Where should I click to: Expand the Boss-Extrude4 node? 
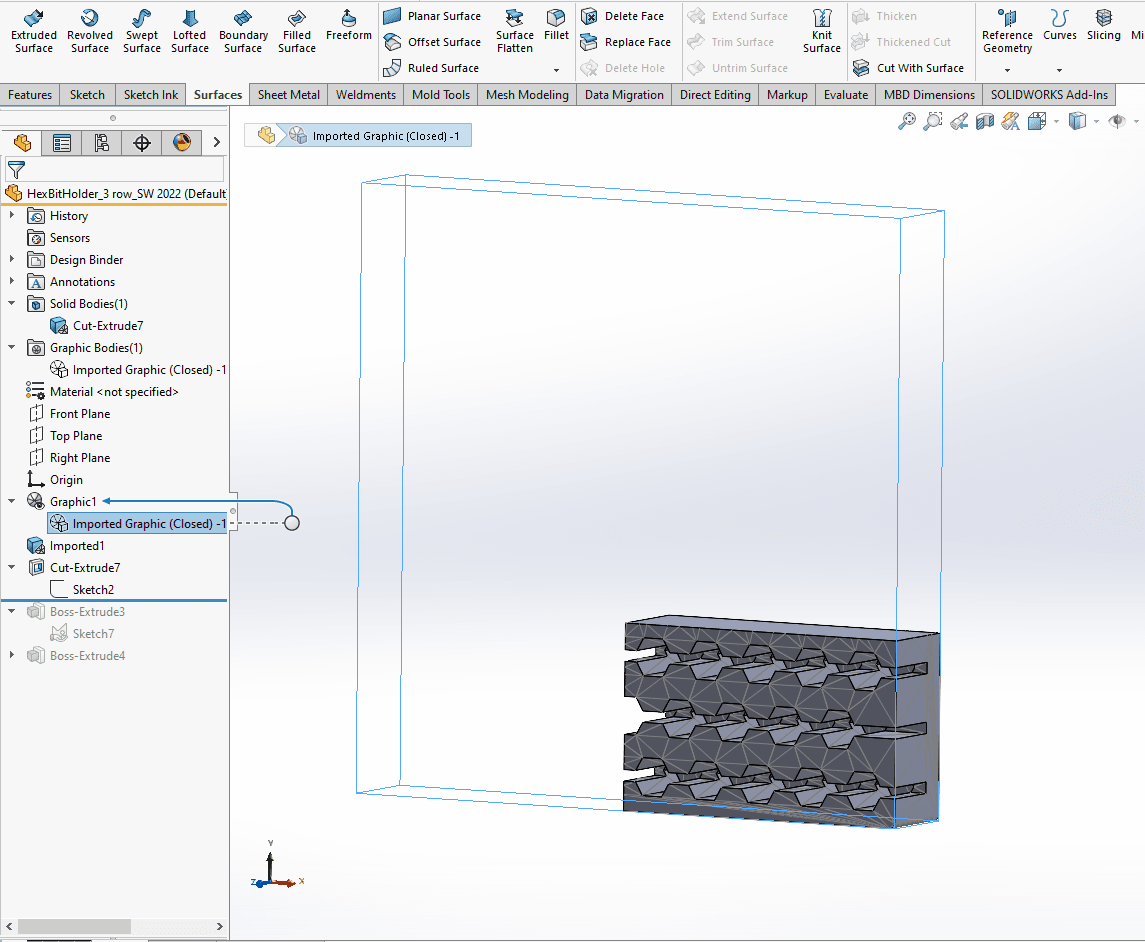click(12, 655)
